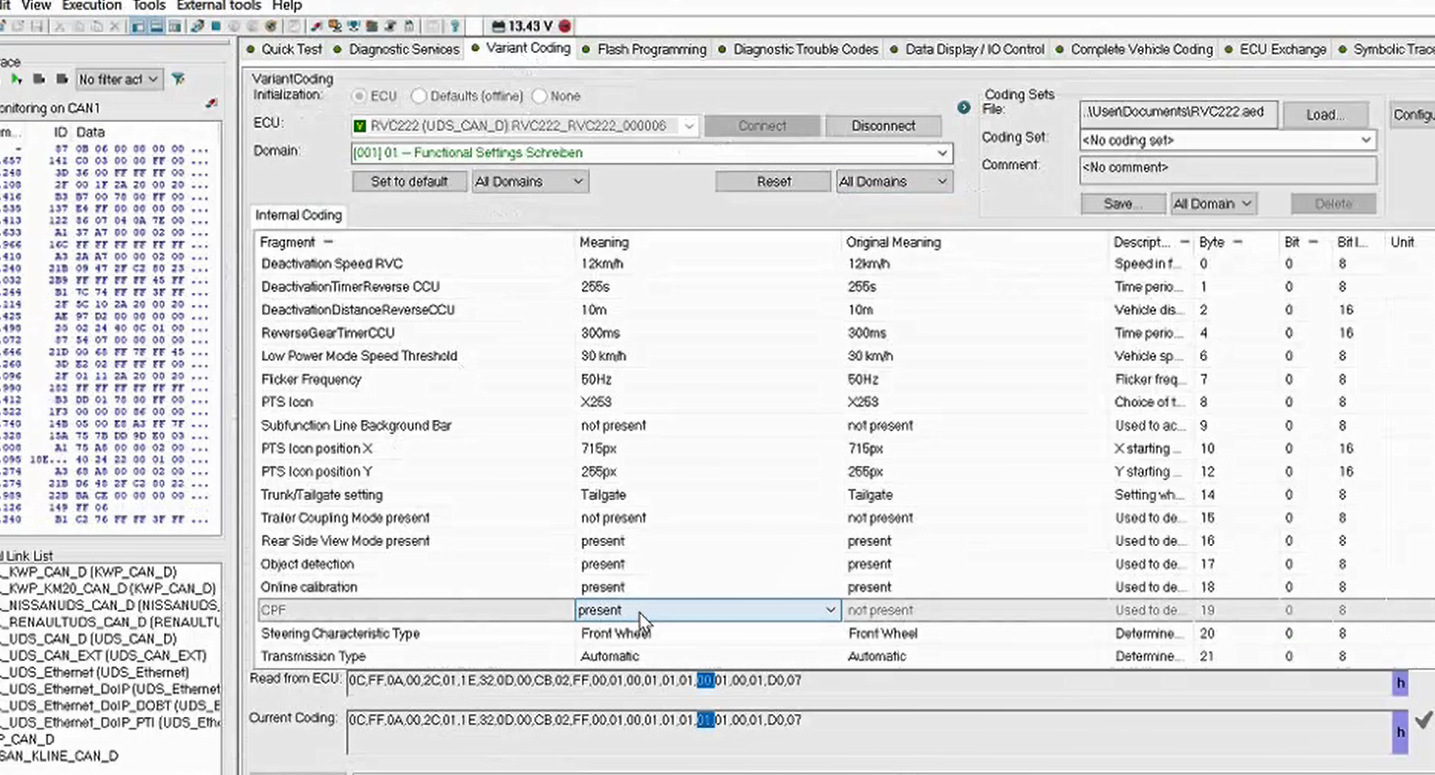
Task: Open All Domains dropdown beside Set to default
Action: [530, 181]
